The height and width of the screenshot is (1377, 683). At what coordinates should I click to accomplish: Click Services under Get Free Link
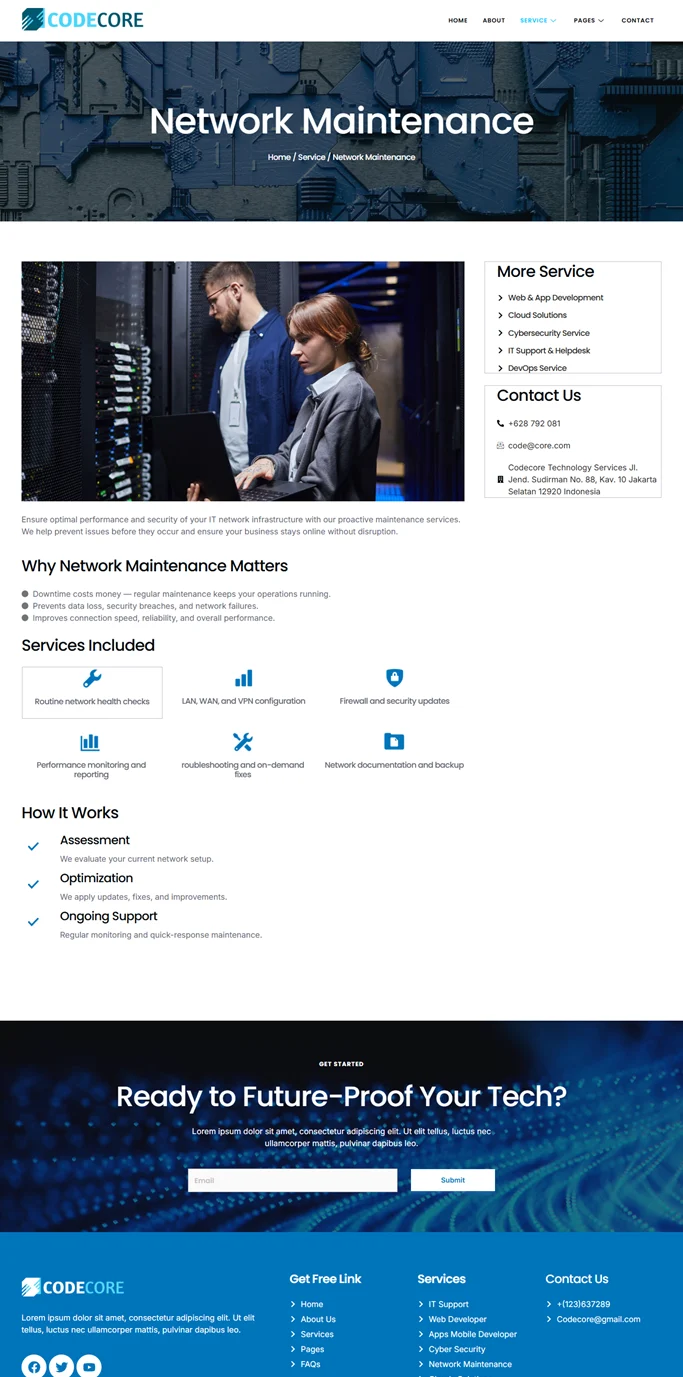point(317,1334)
